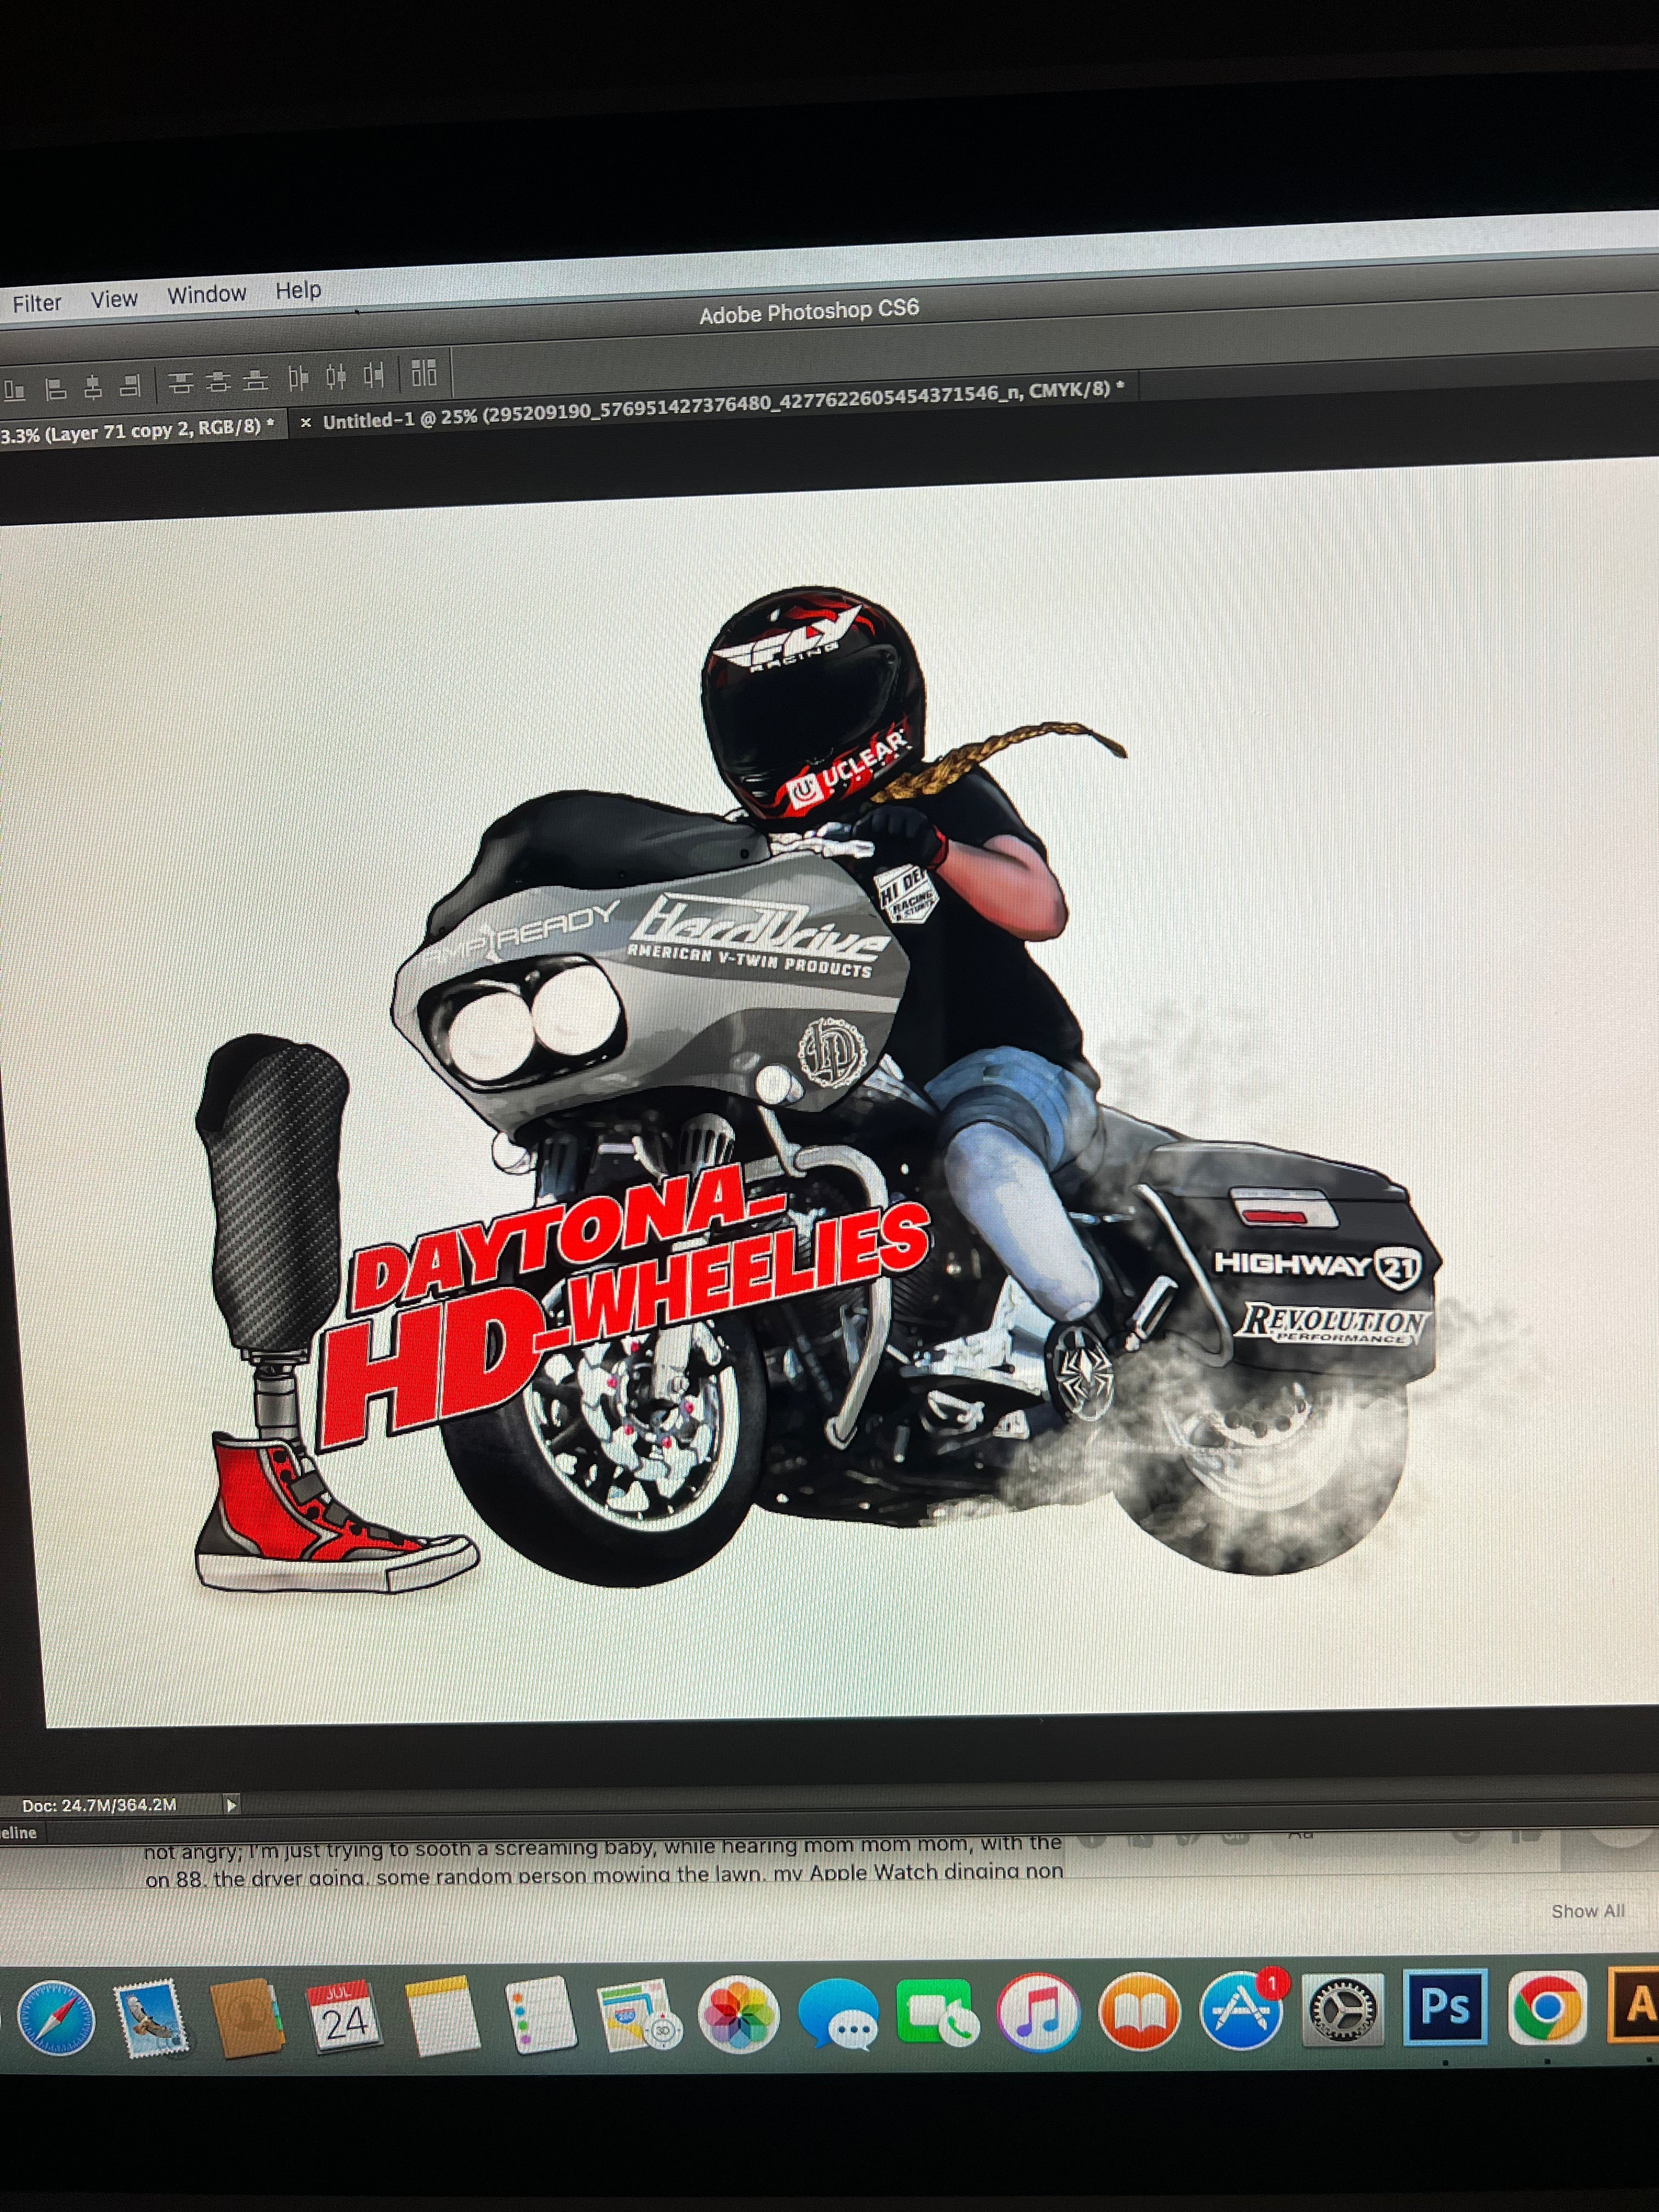Viewport: 1659px width, 2212px height.
Task: Open the View menu
Action: click(x=114, y=298)
